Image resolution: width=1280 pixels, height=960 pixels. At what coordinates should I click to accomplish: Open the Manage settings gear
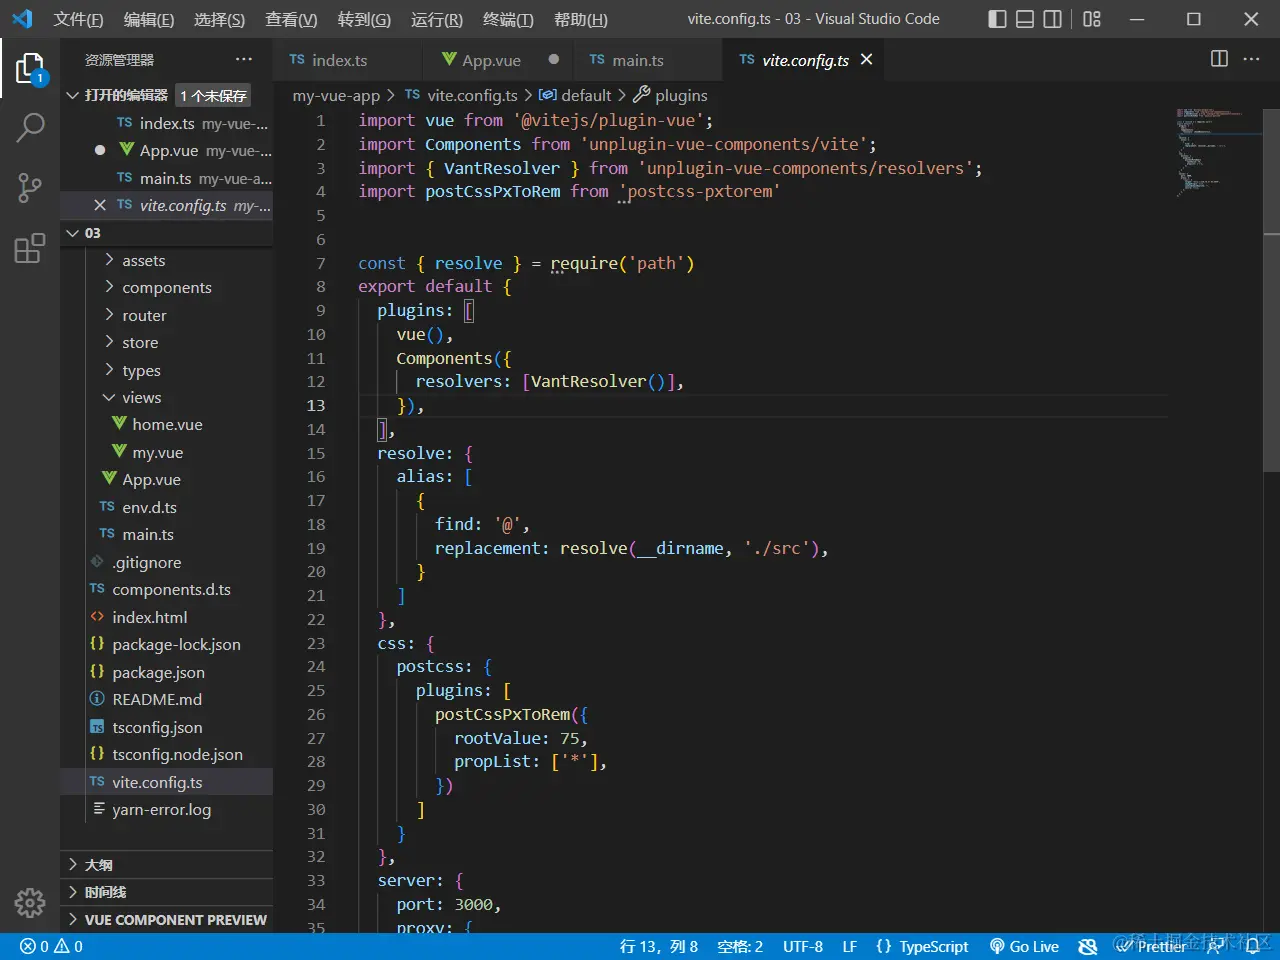tap(30, 903)
